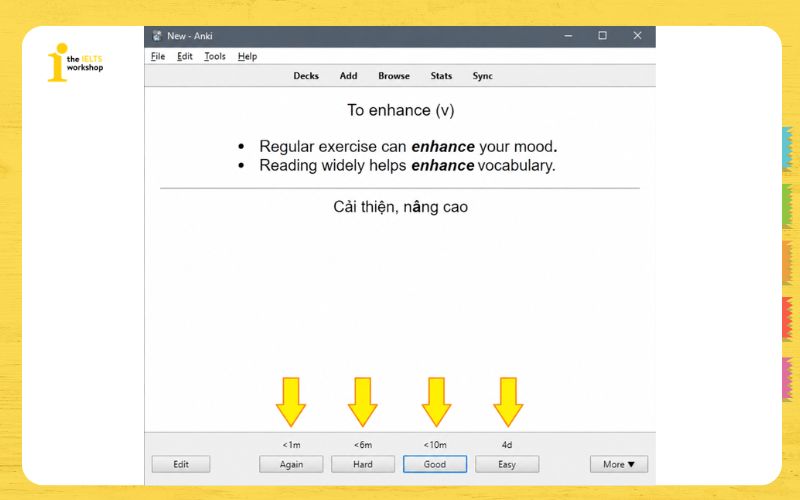800x500 pixels.
Task: Rate the card Easy
Action: point(507,464)
